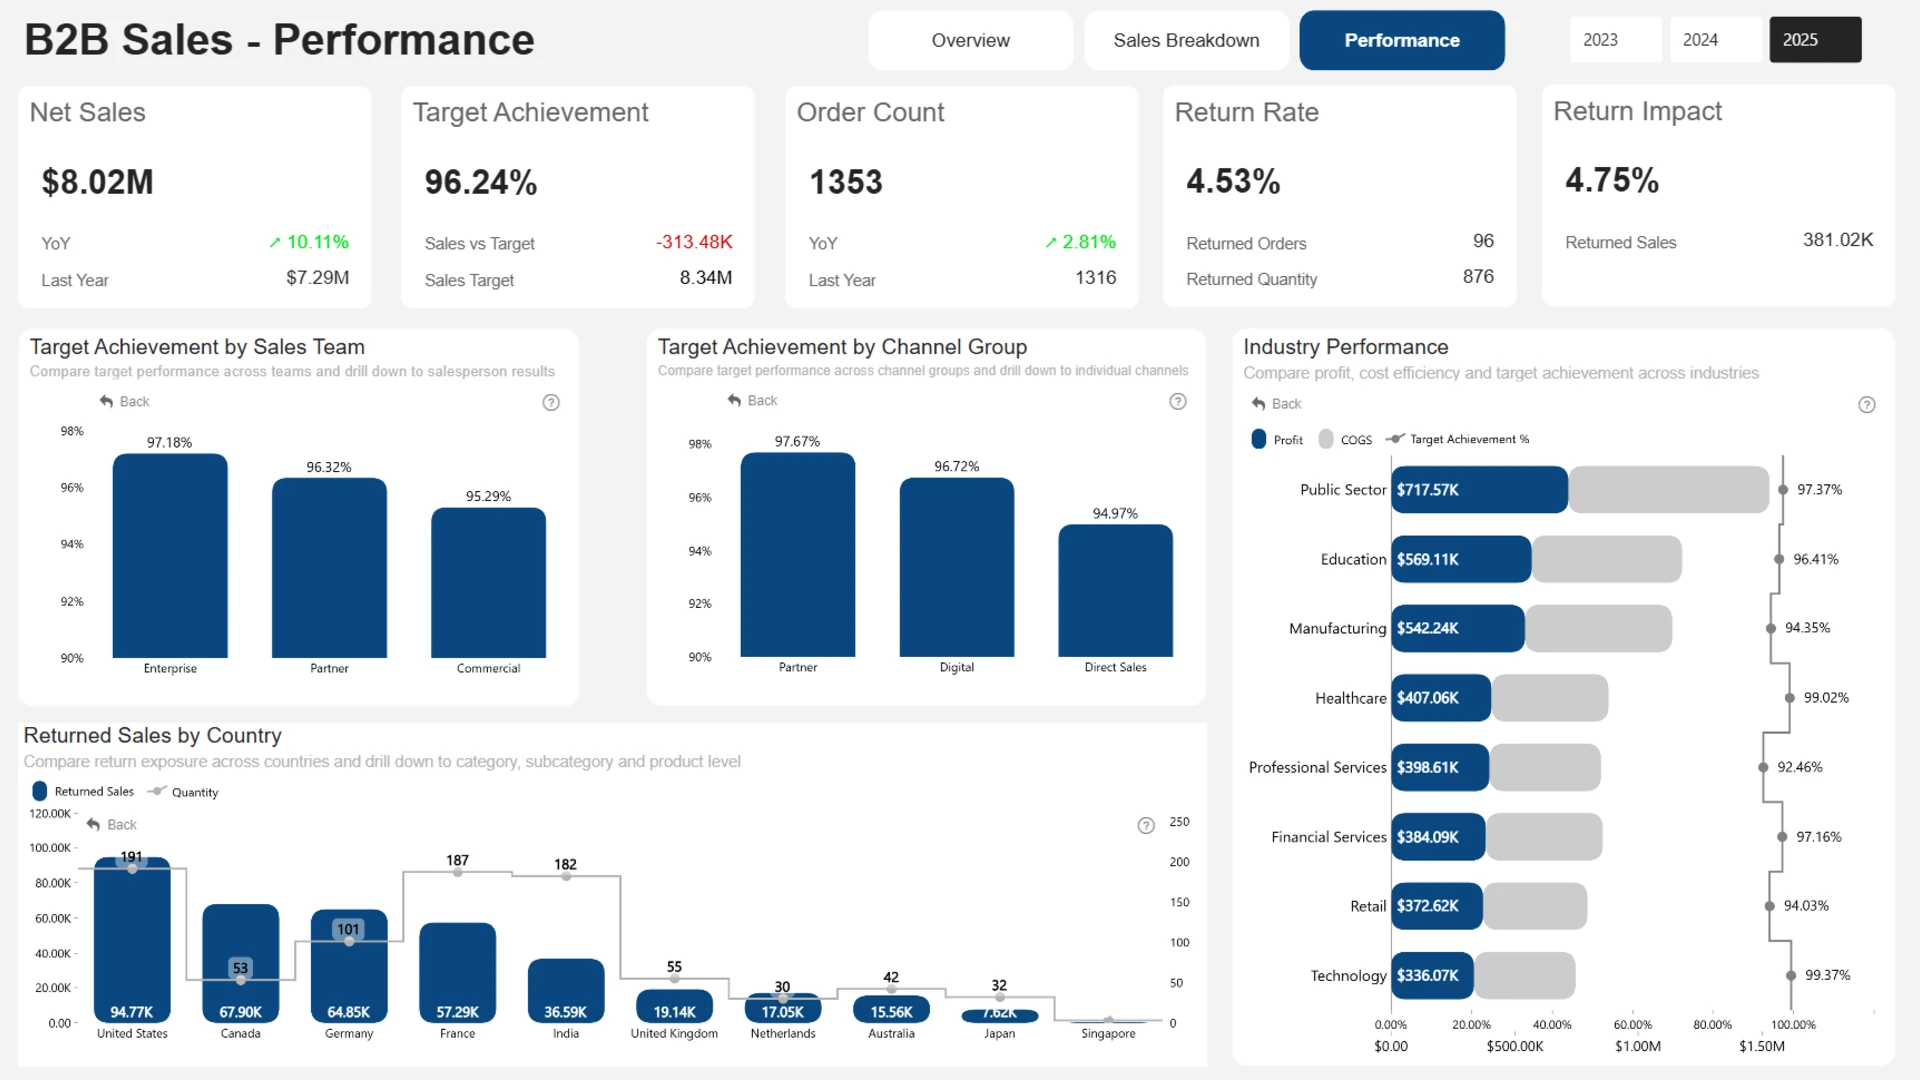
Task: Select Education profit bar $569.11K
Action: [x=1462, y=559]
